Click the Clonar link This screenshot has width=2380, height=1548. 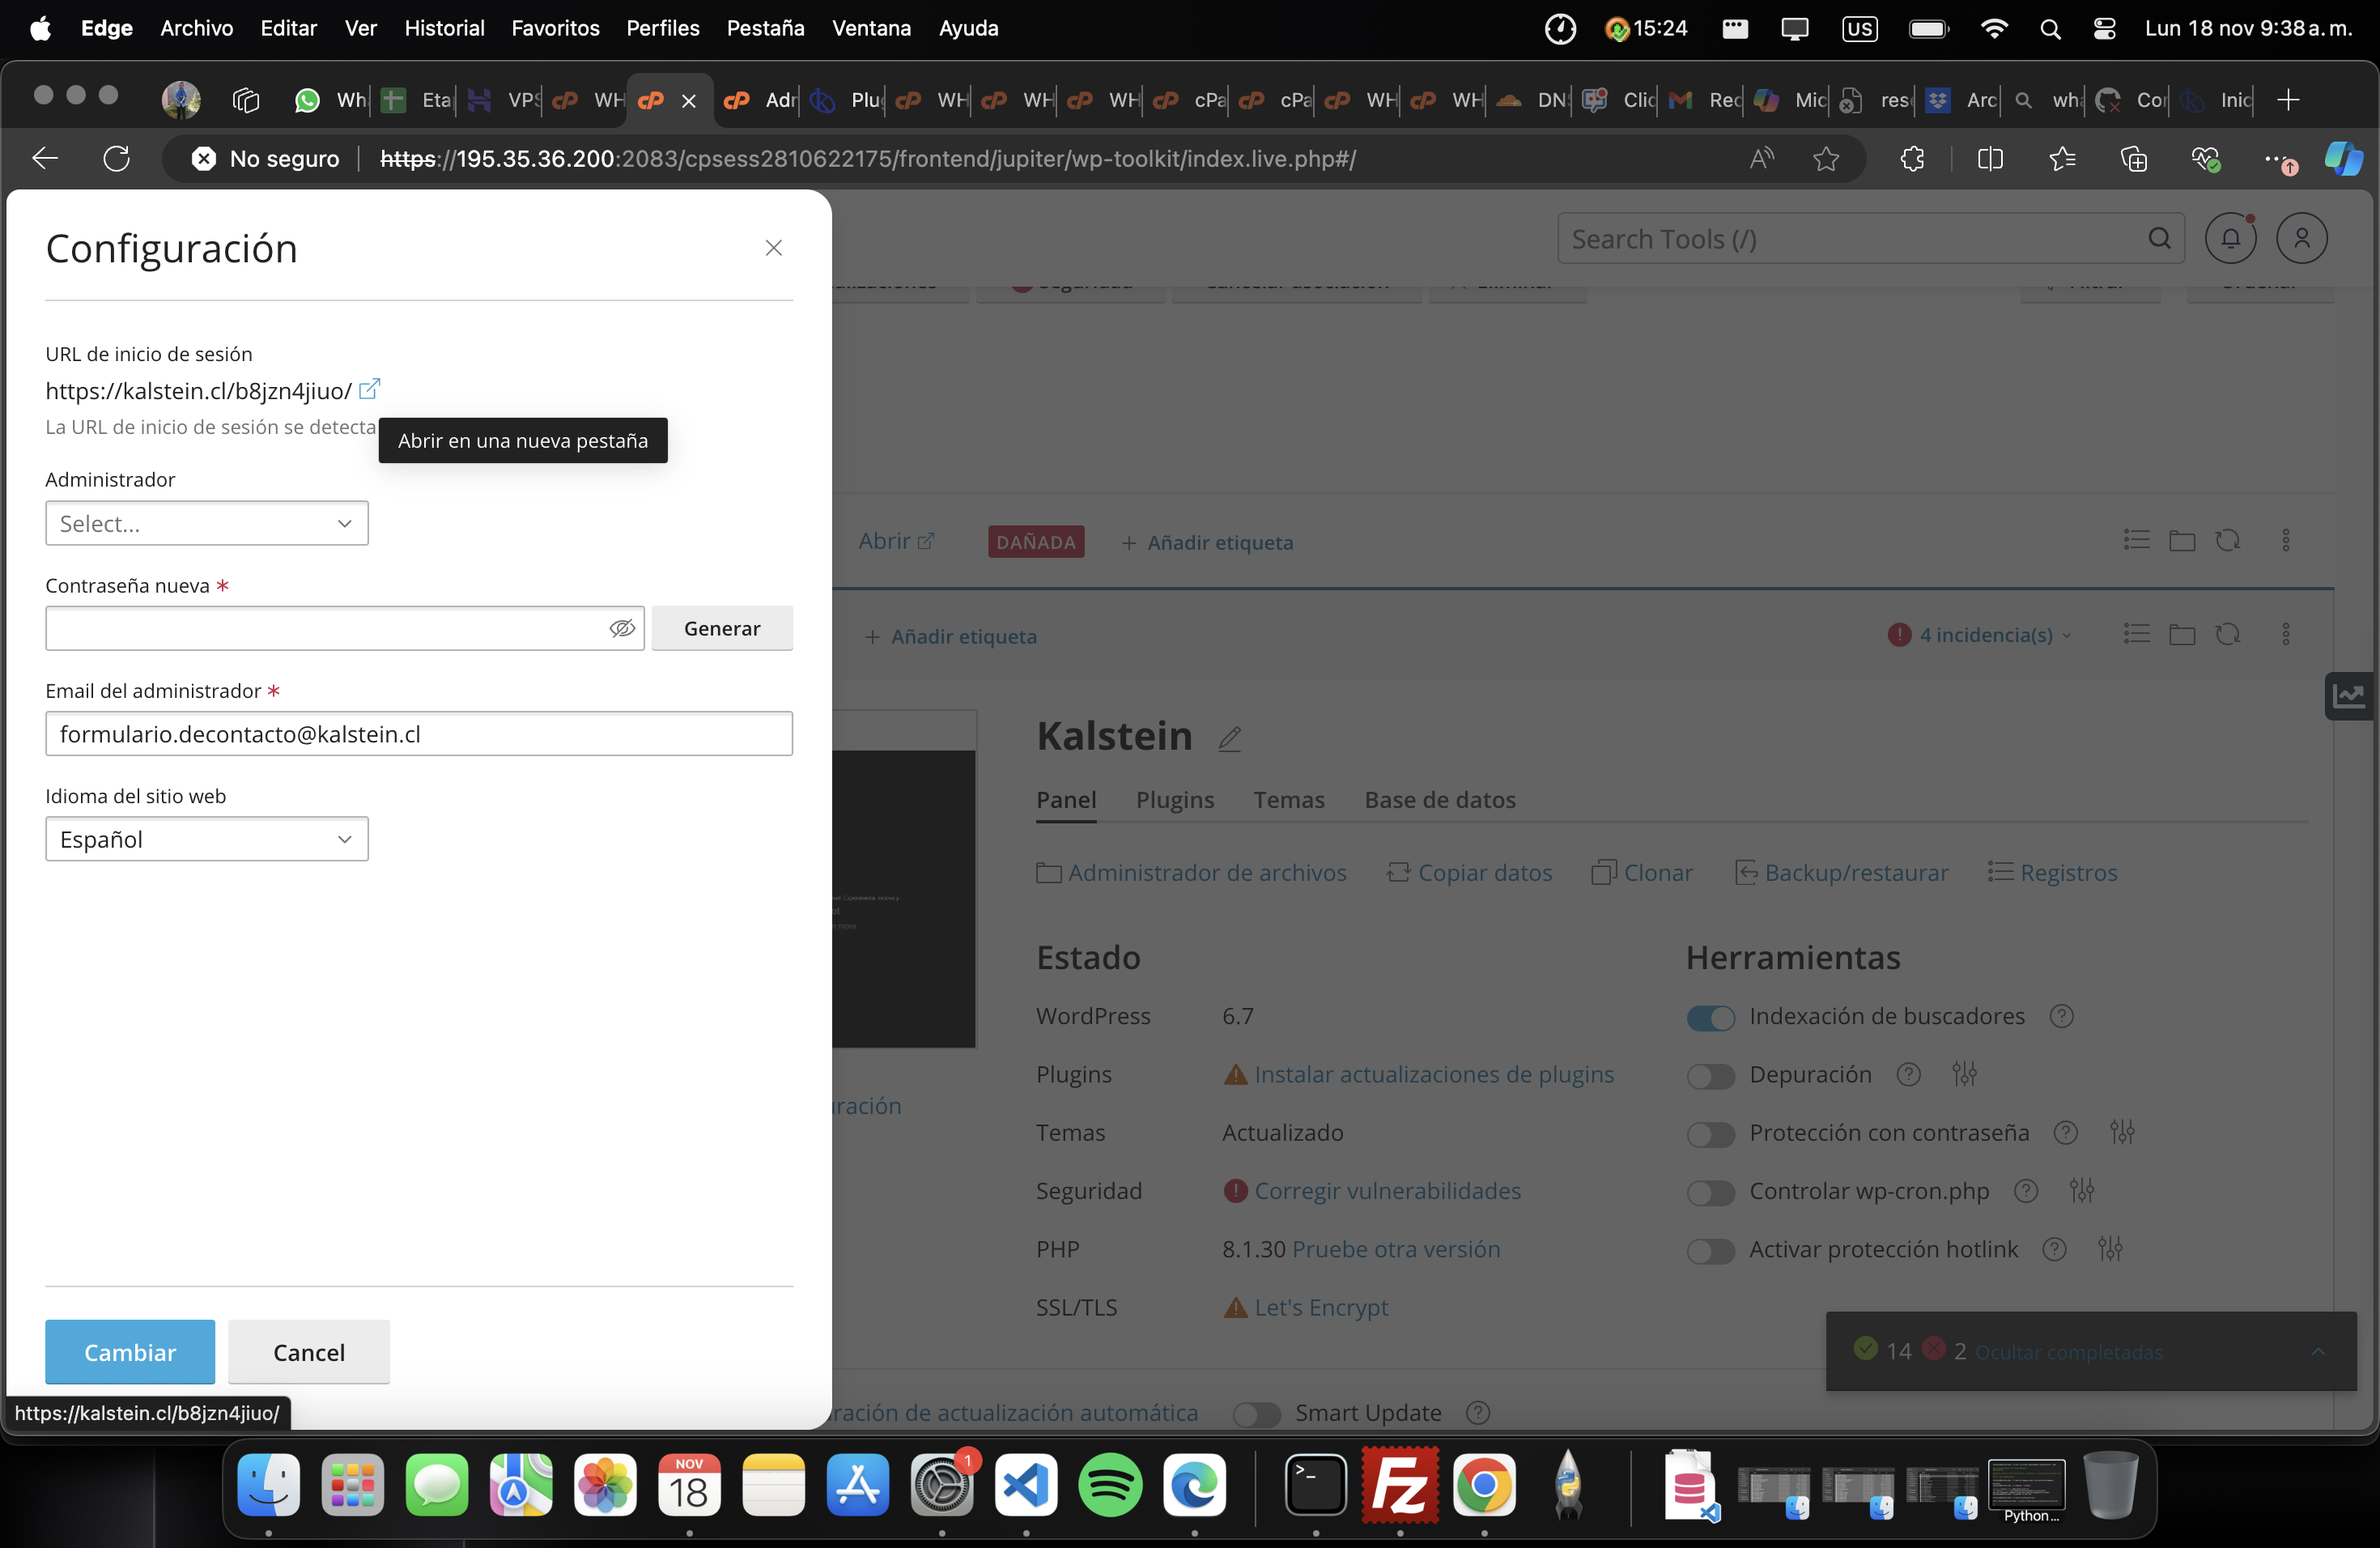point(1642,873)
